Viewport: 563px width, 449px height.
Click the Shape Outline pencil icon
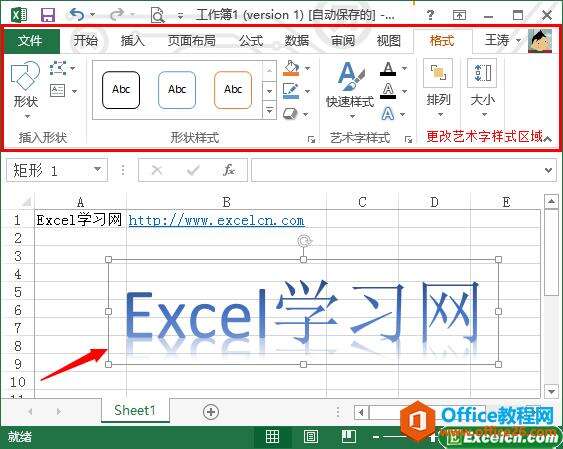click(291, 91)
